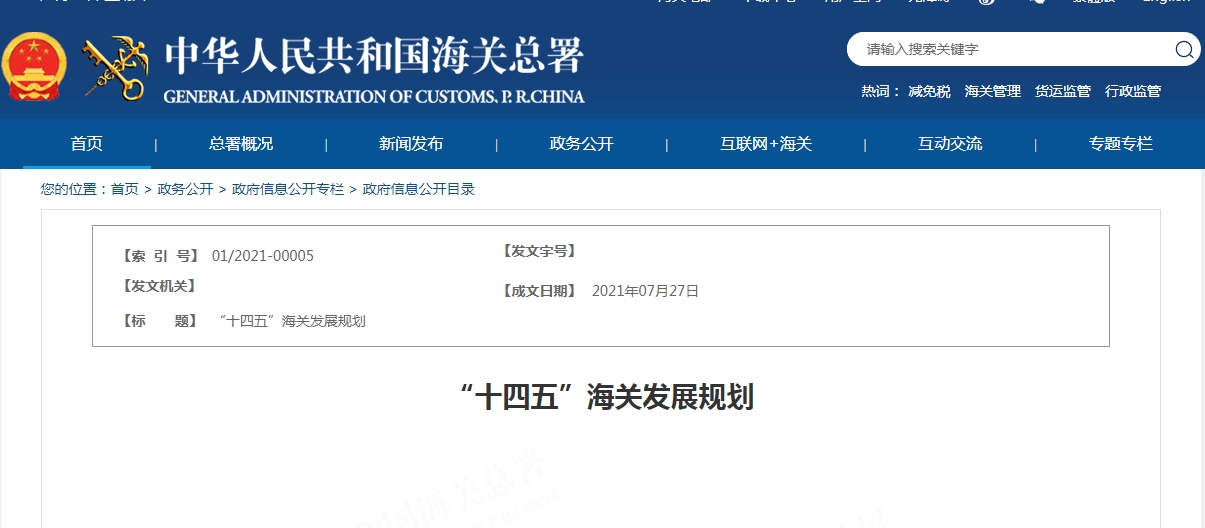
Task: Select hot word 货运监管
Action: [1063, 91]
